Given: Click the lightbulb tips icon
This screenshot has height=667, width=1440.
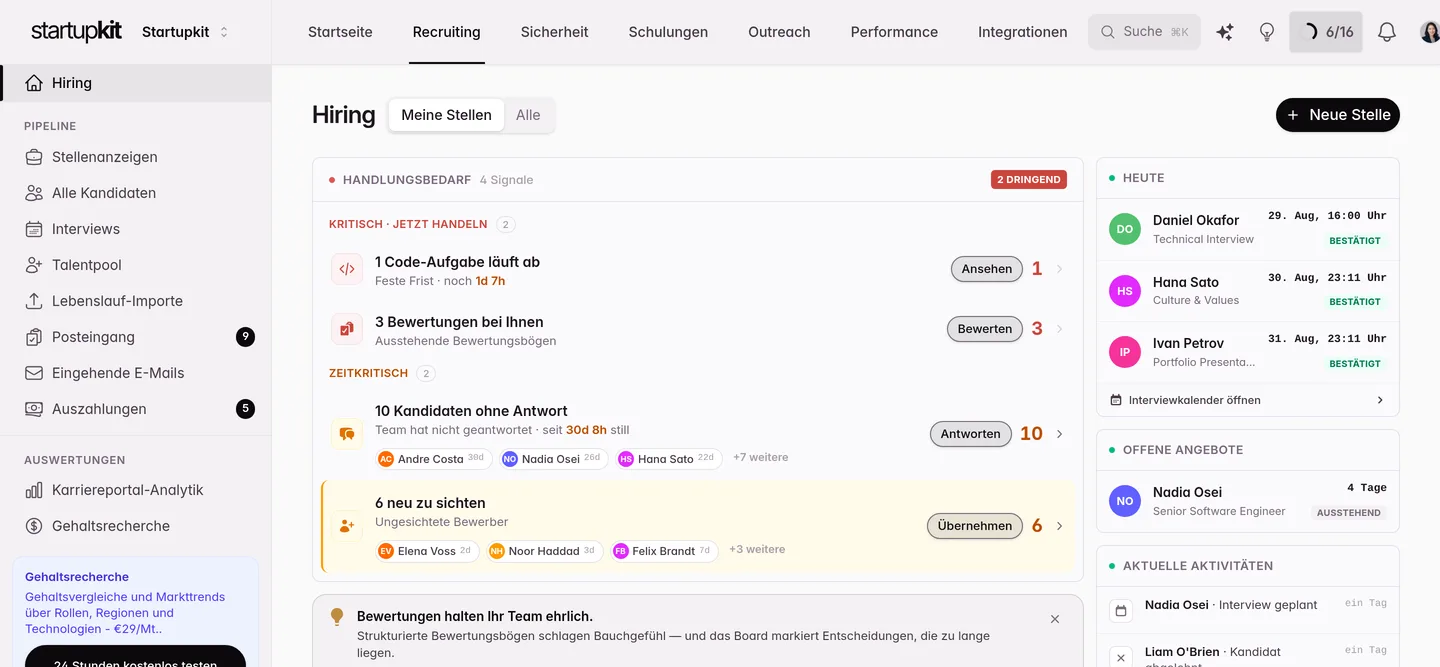Looking at the screenshot, I should click(x=1267, y=32).
